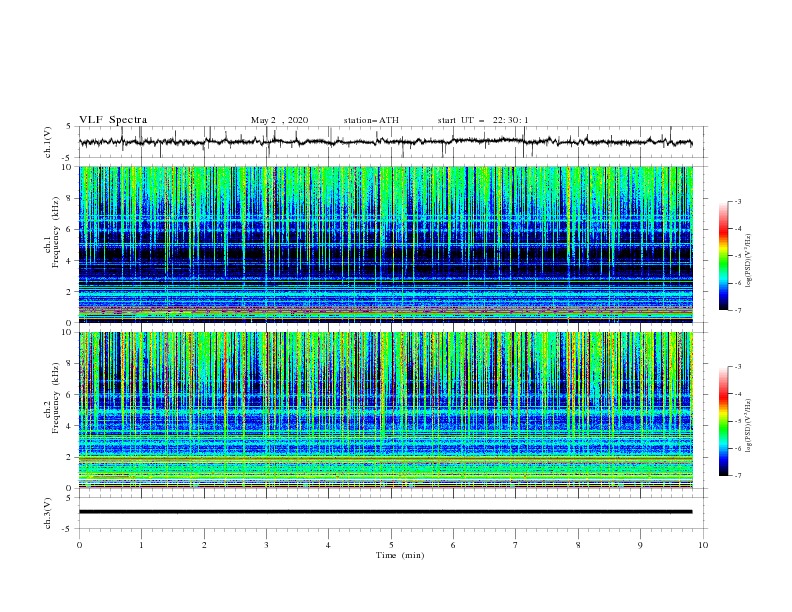Click the "6" tick label on the time axis
The image size is (792, 612).
tap(453, 545)
